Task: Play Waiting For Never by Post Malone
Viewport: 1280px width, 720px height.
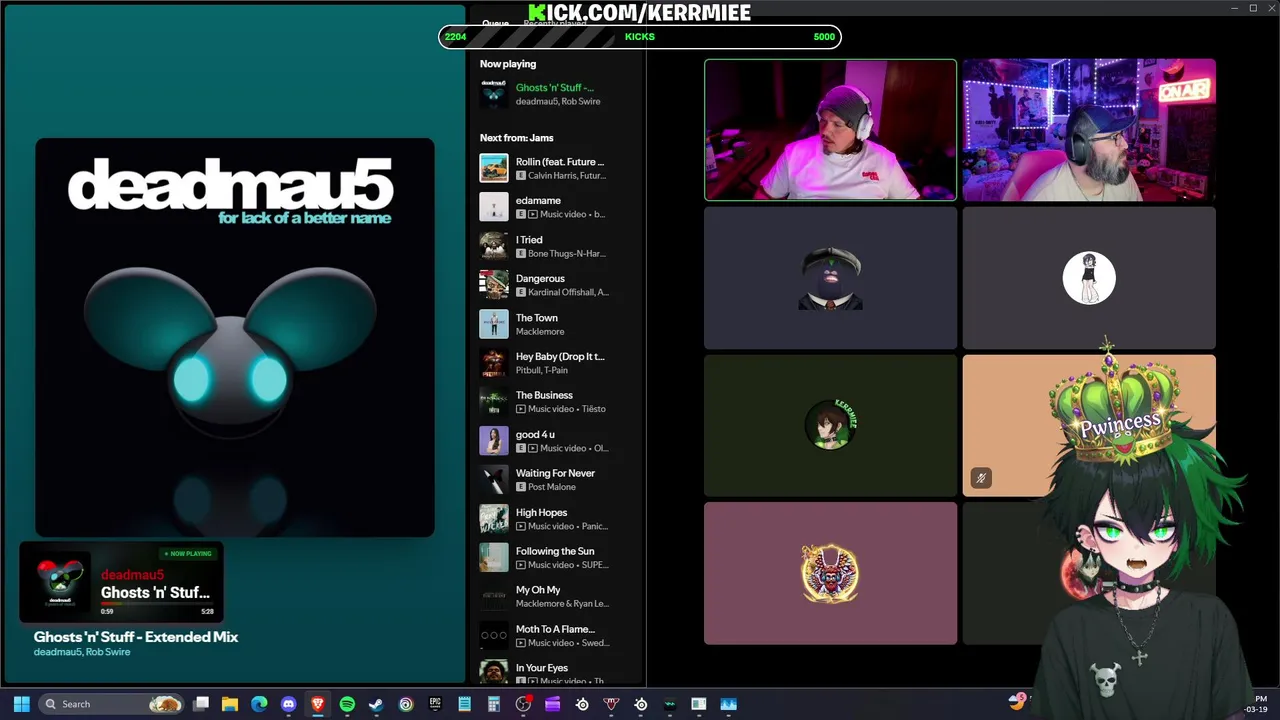Action: pyautogui.click(x=556, y=480)
